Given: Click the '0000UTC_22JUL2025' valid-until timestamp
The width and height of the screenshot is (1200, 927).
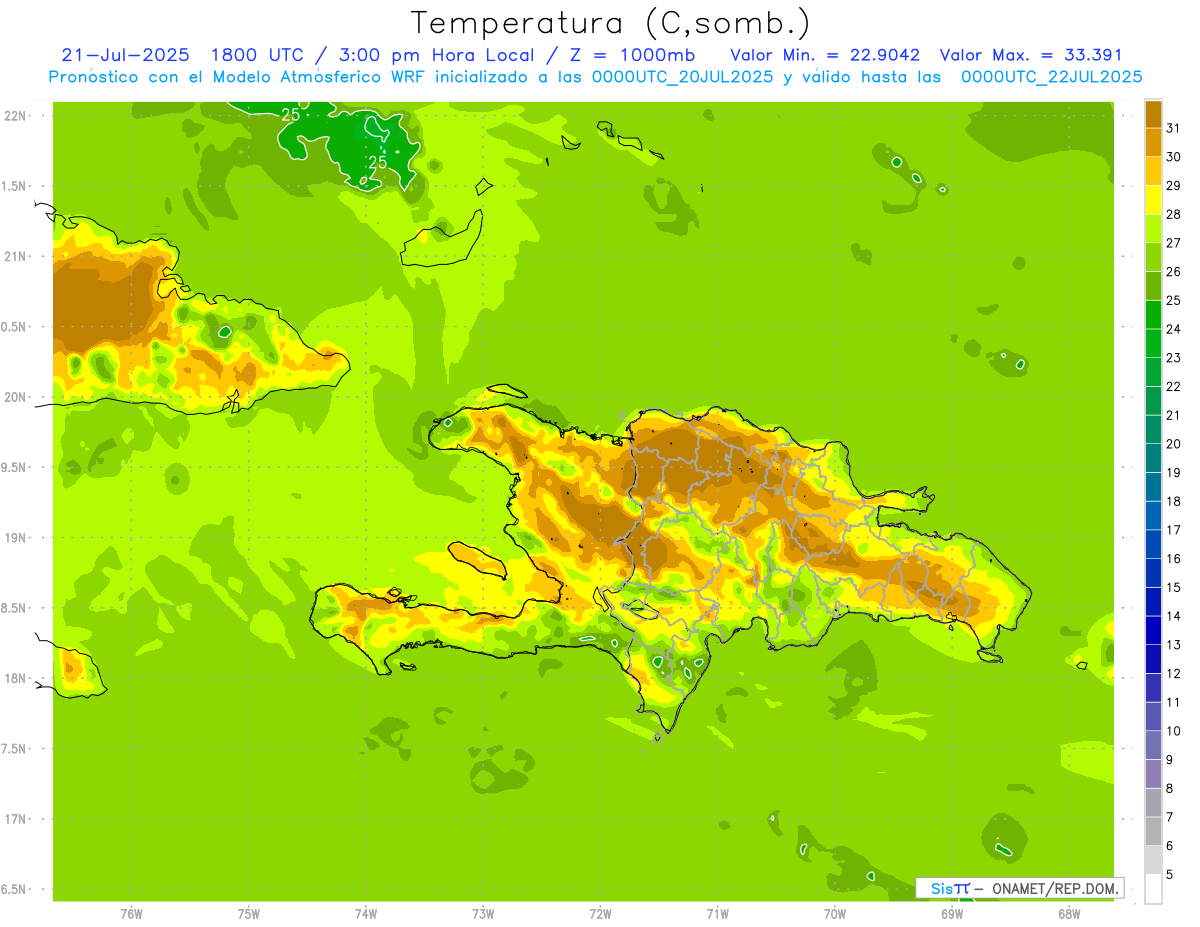Looking at the screenshot, I should 1052,77.
